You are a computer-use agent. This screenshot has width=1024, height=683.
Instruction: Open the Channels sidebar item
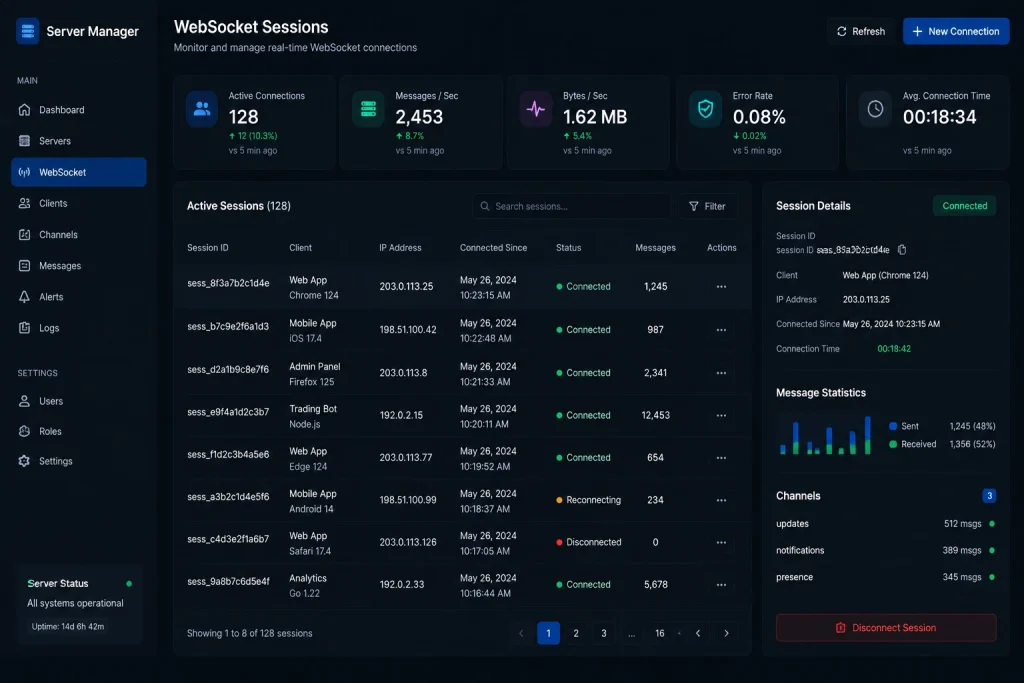pyautogui.click(x=78, y=234)
